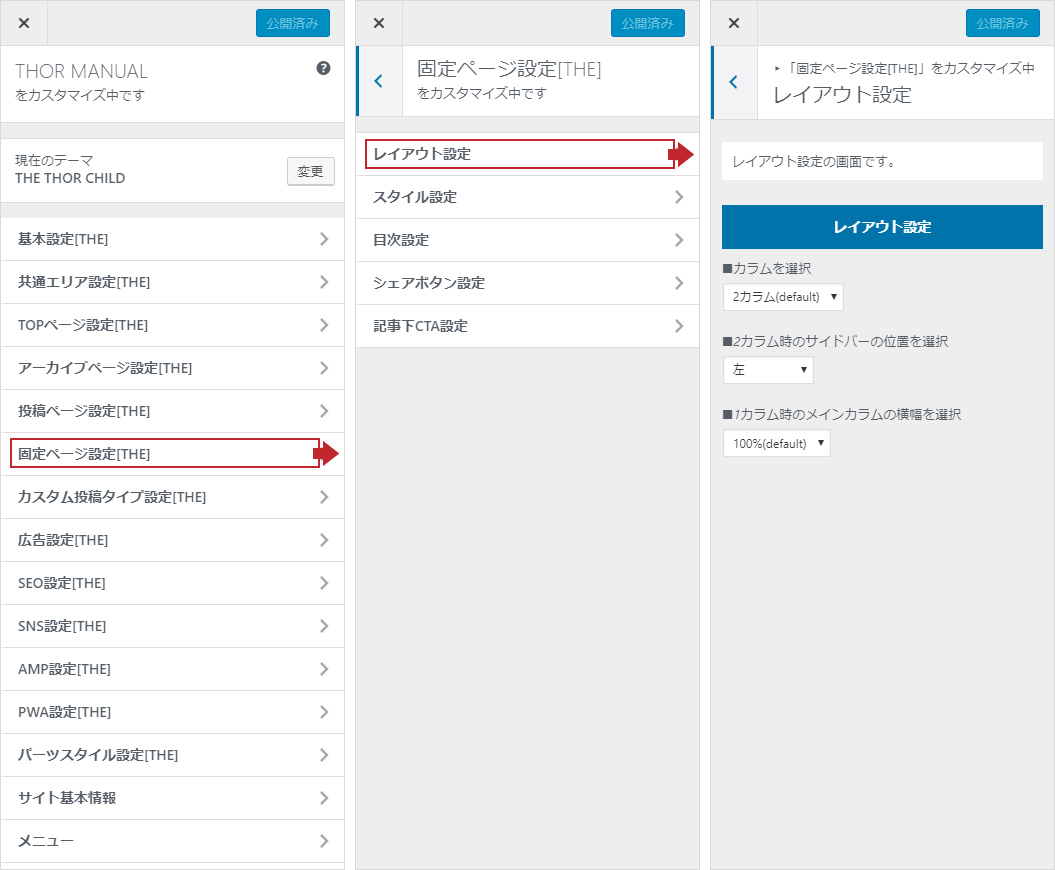The height and width of the screenshot is (870, 1055).
Task: Click 公開済み button in the right panel
Action: coord(1002,23)
